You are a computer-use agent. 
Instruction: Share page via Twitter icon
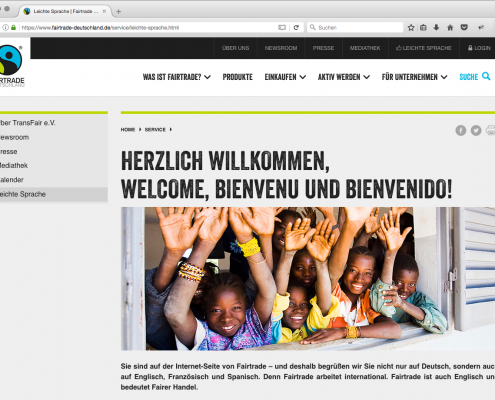point(476,130)
